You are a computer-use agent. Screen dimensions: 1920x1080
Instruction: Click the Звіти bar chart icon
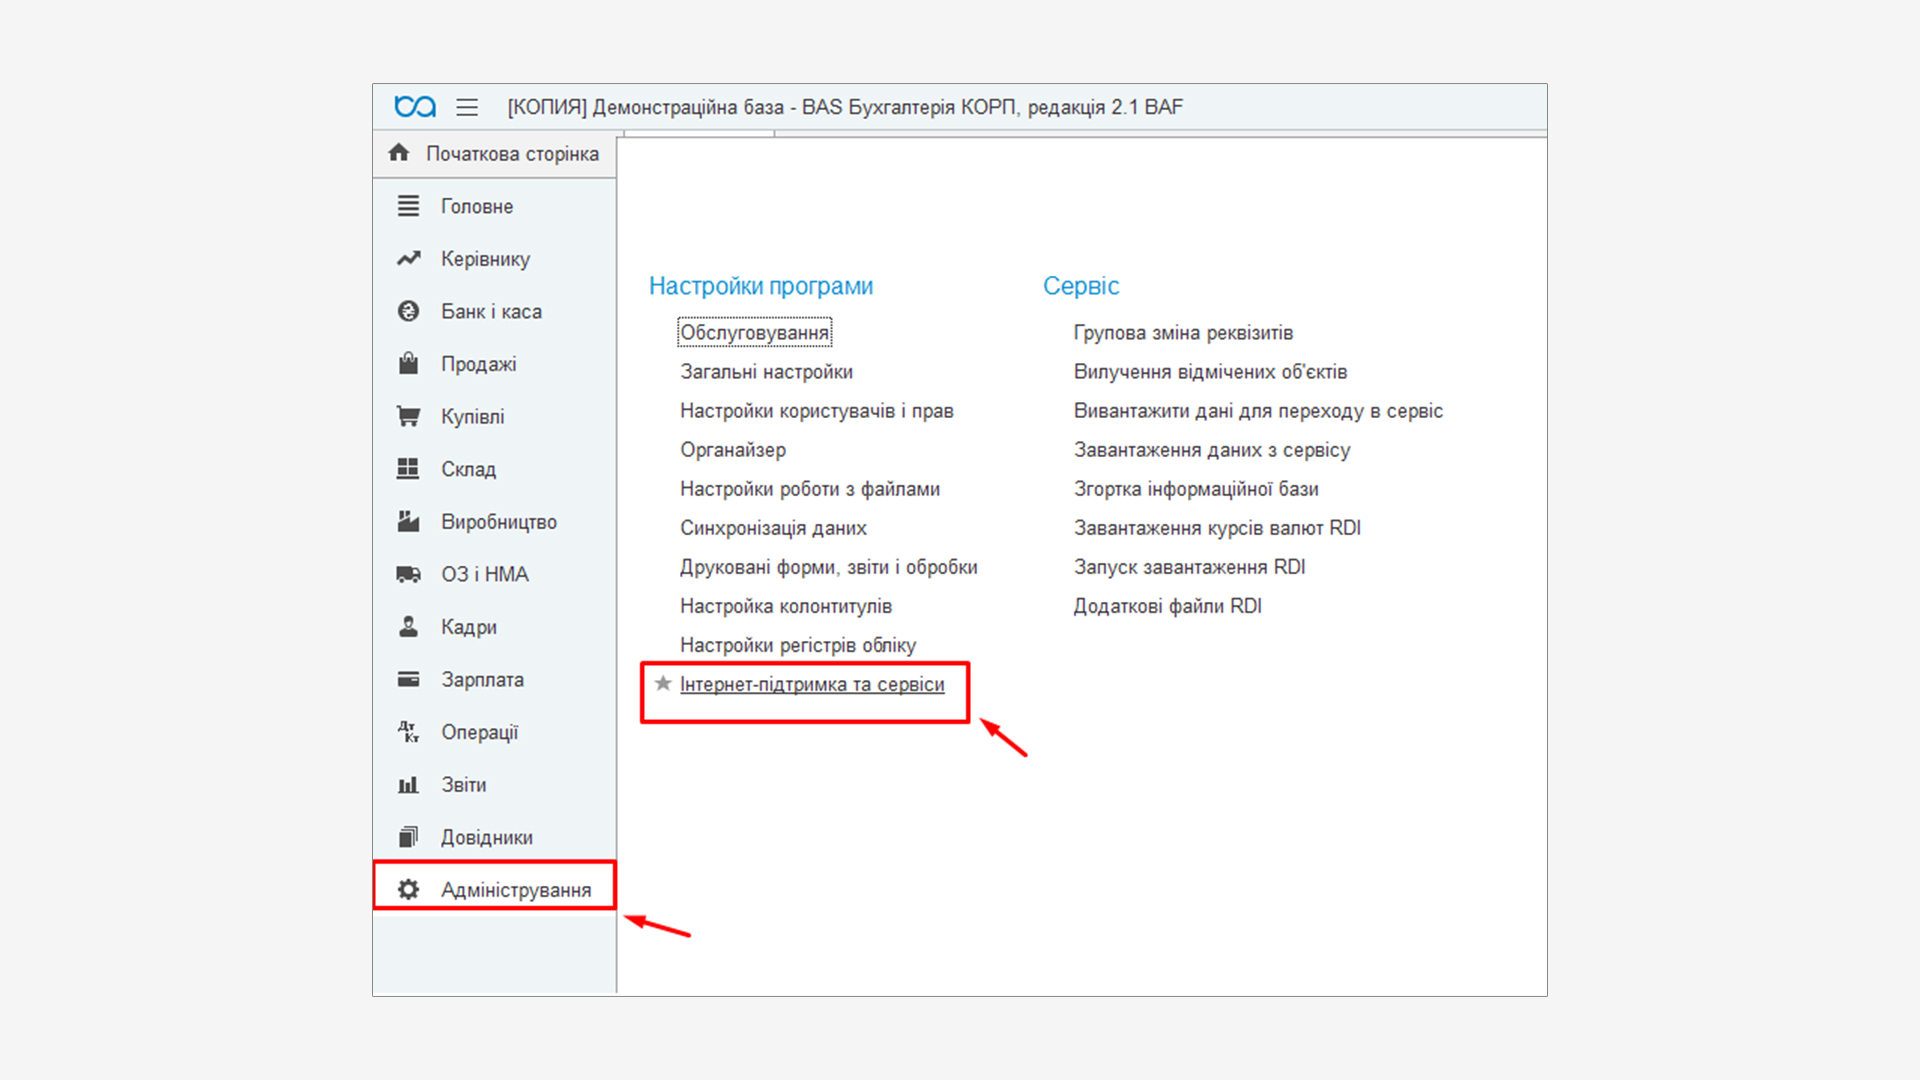408,785
